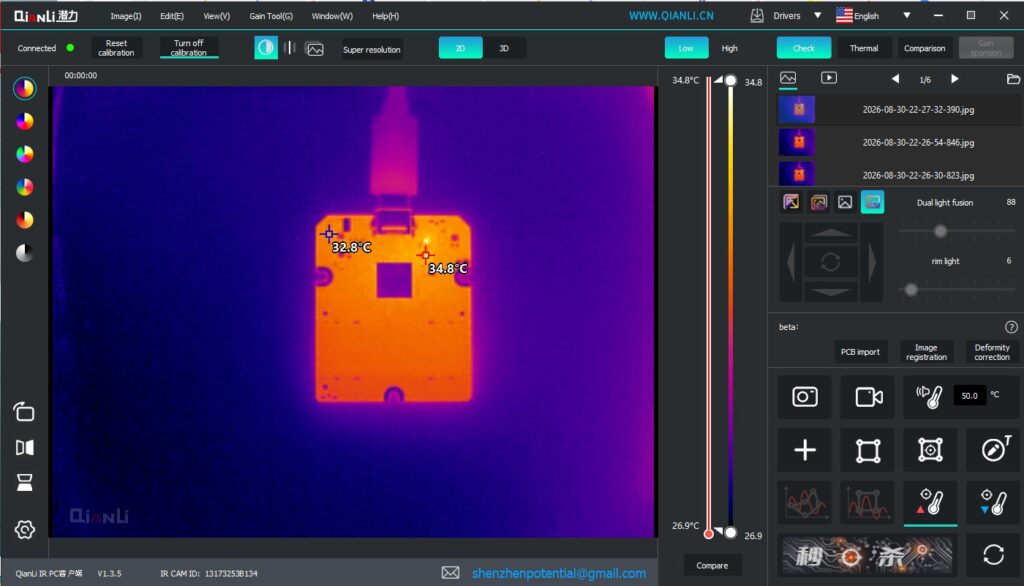Open the Image(I) menu

125,16
